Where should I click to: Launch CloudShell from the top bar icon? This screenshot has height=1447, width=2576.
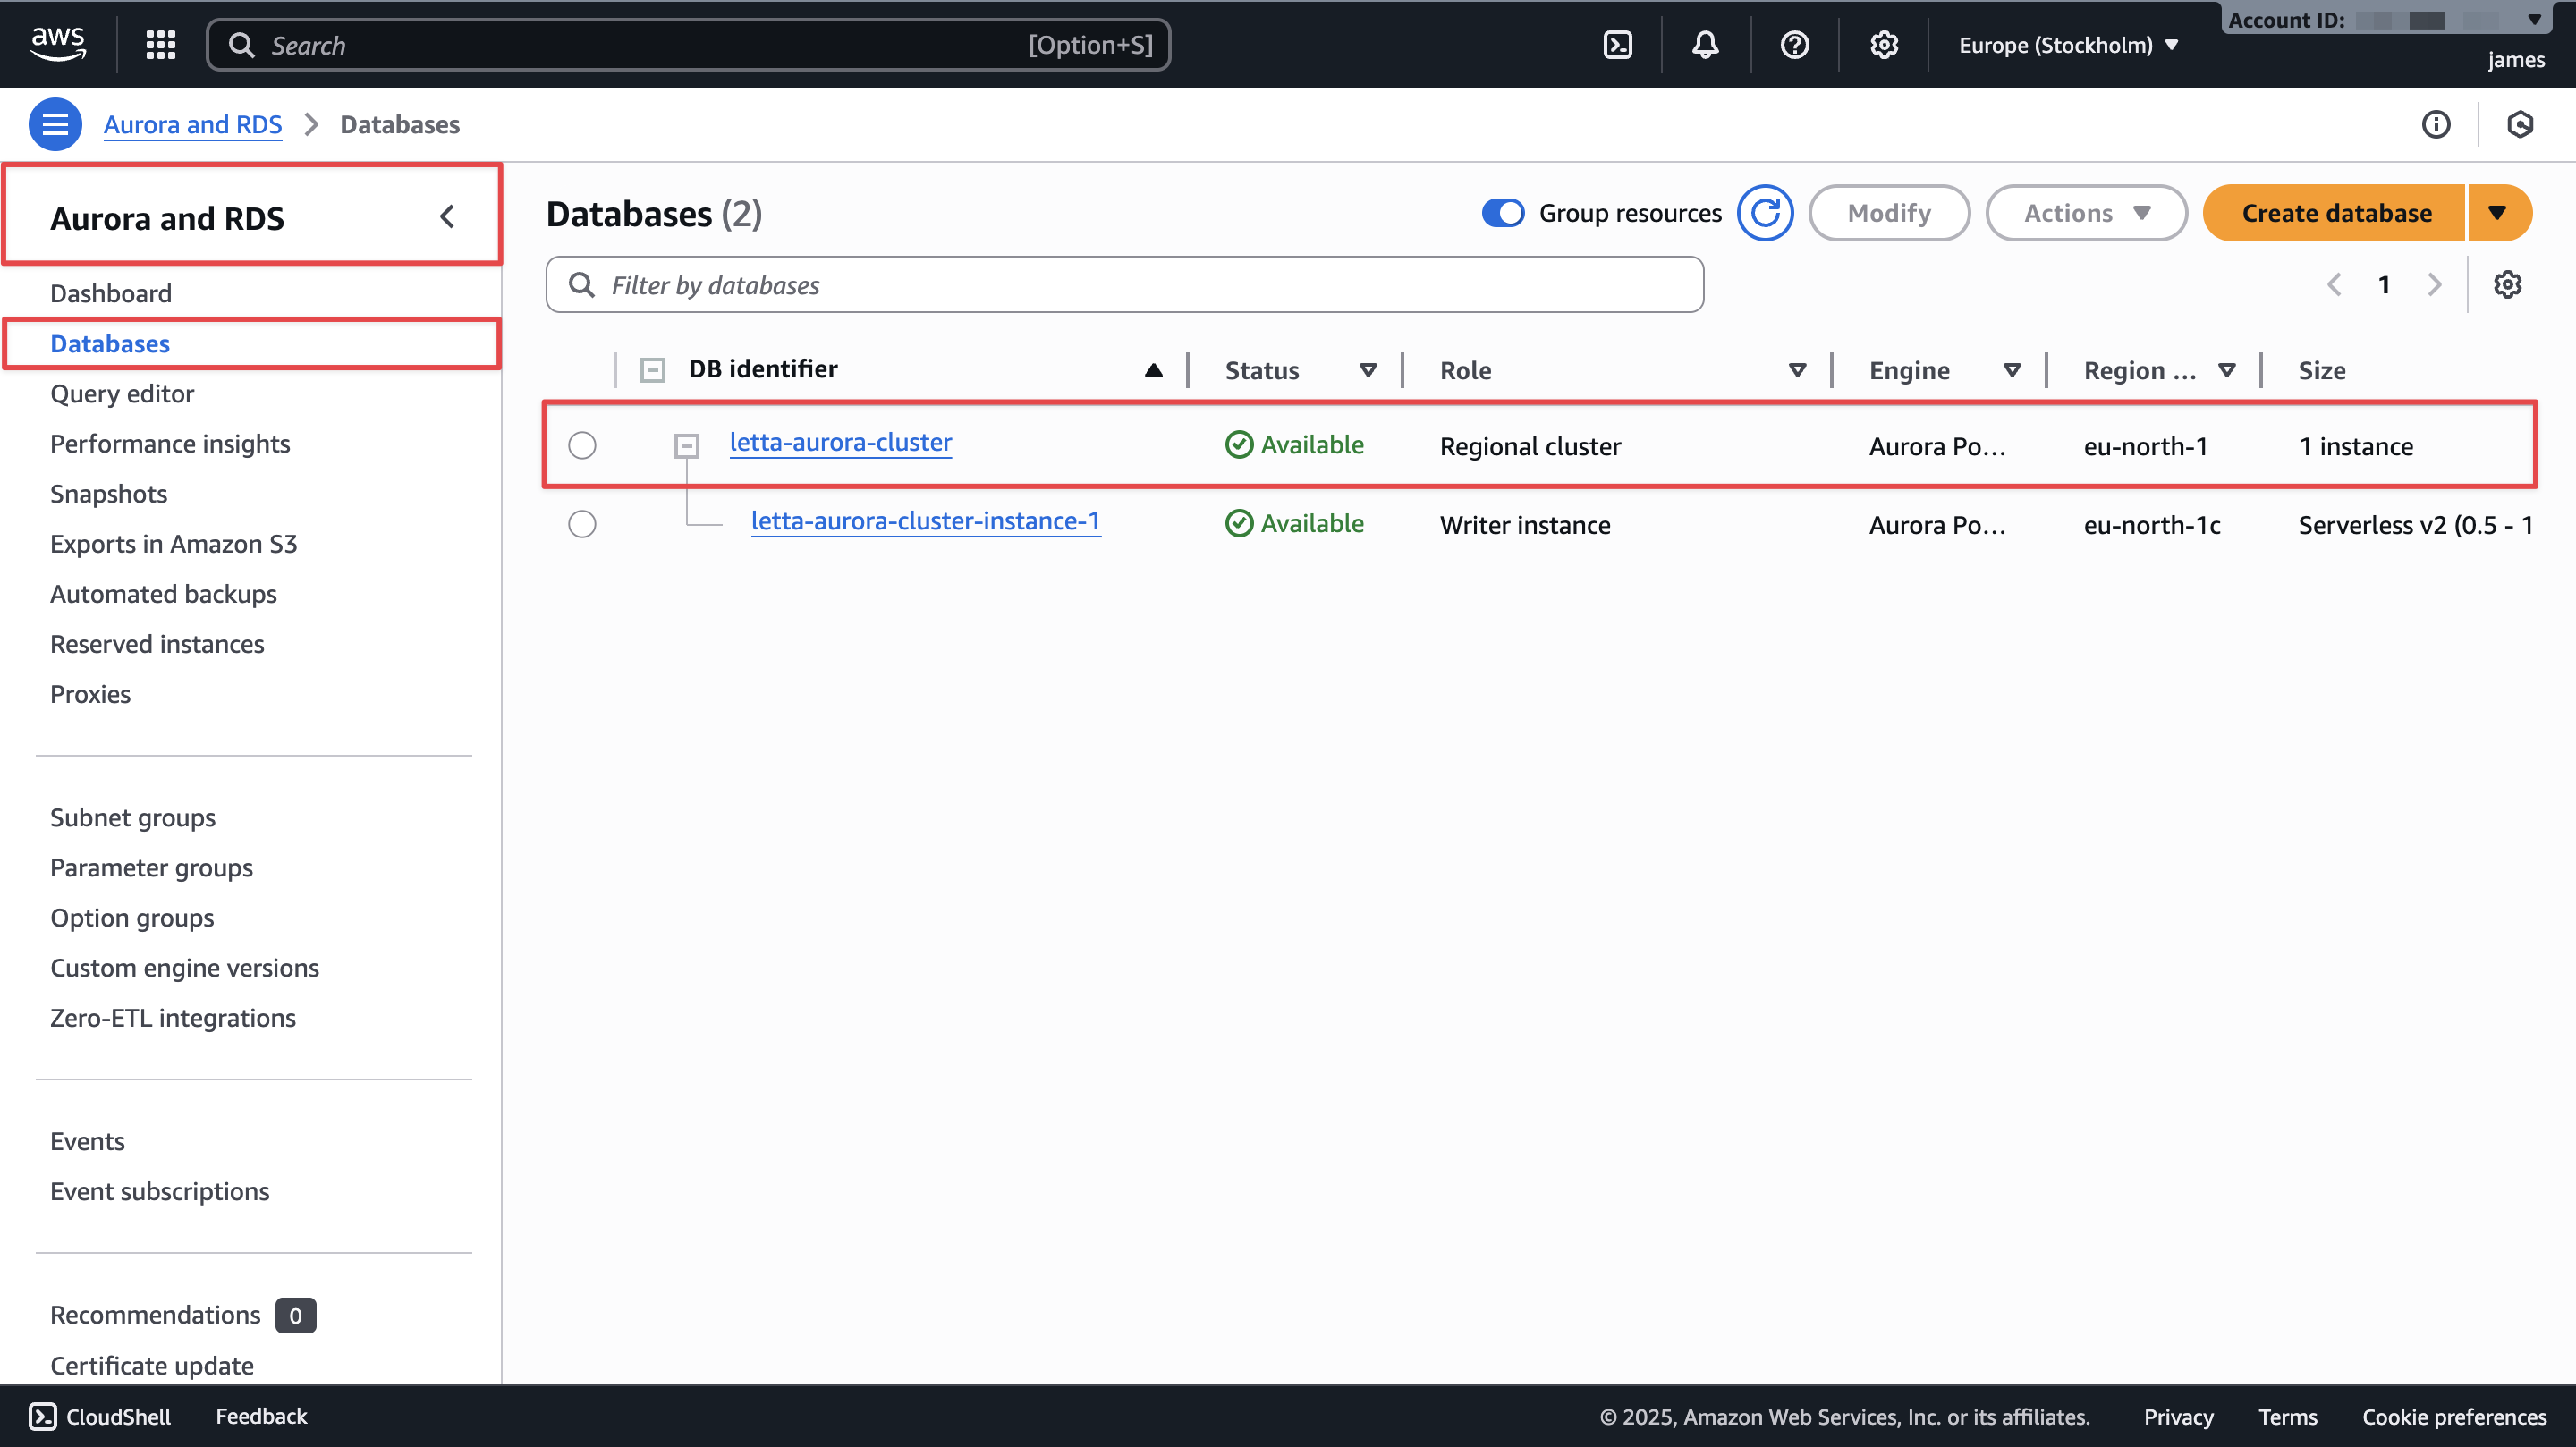pyautogui.click(x=1617, y=45)
